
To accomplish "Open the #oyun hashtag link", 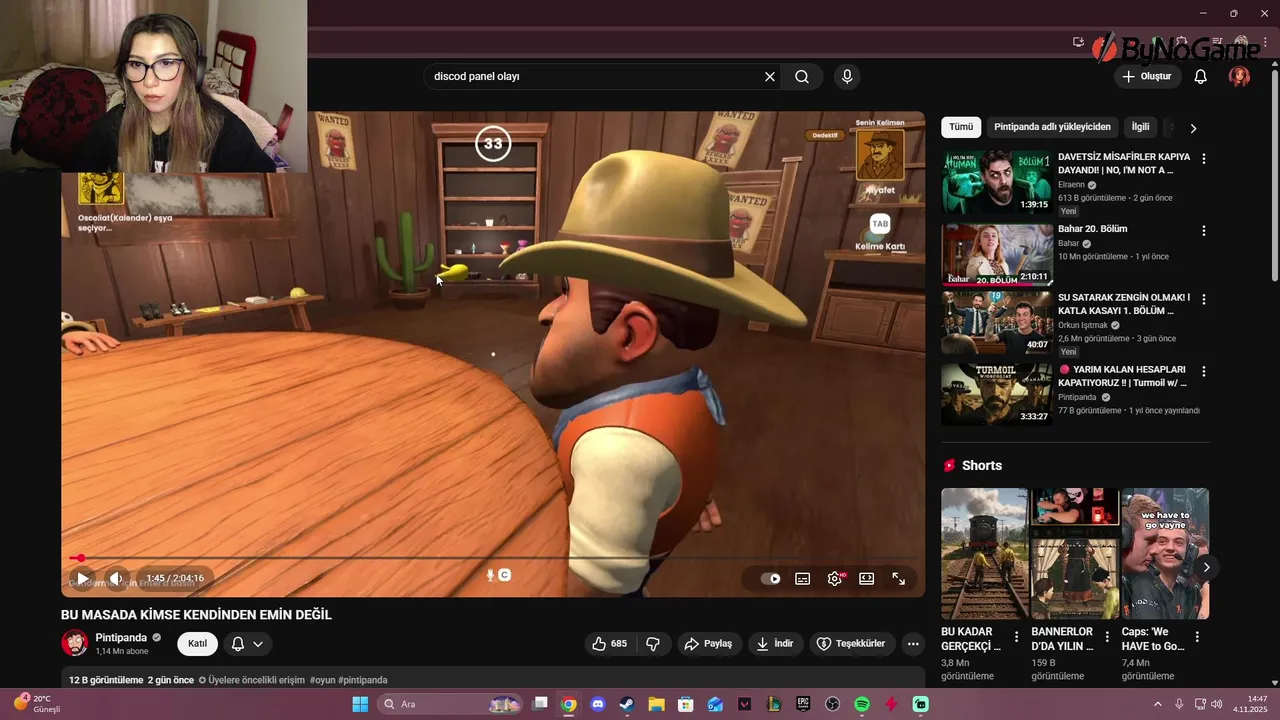I will click(322, 680).
